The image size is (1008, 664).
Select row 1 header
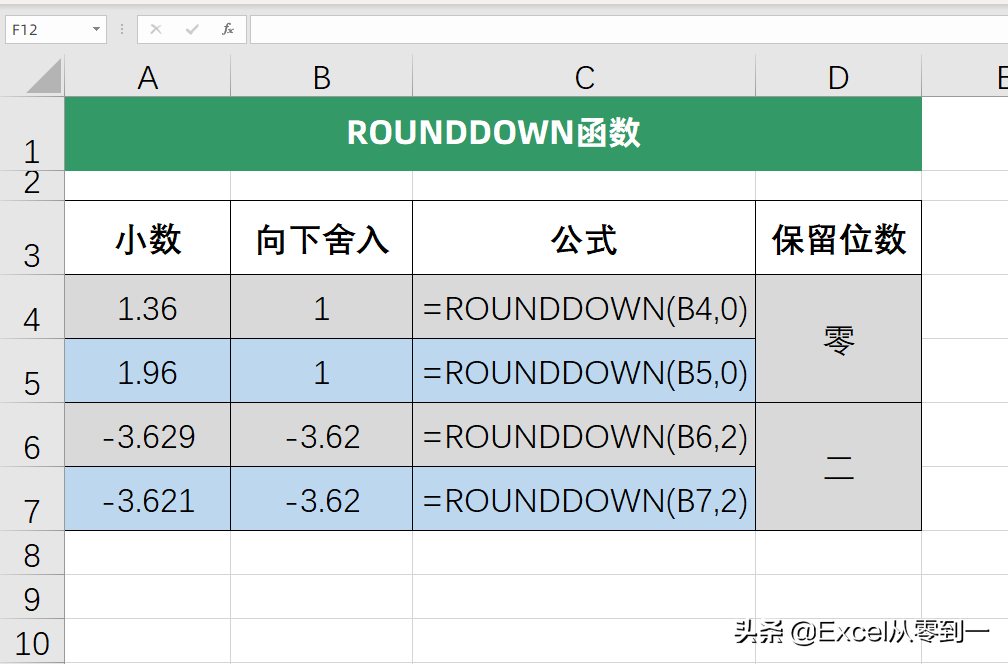pos(32,134)
